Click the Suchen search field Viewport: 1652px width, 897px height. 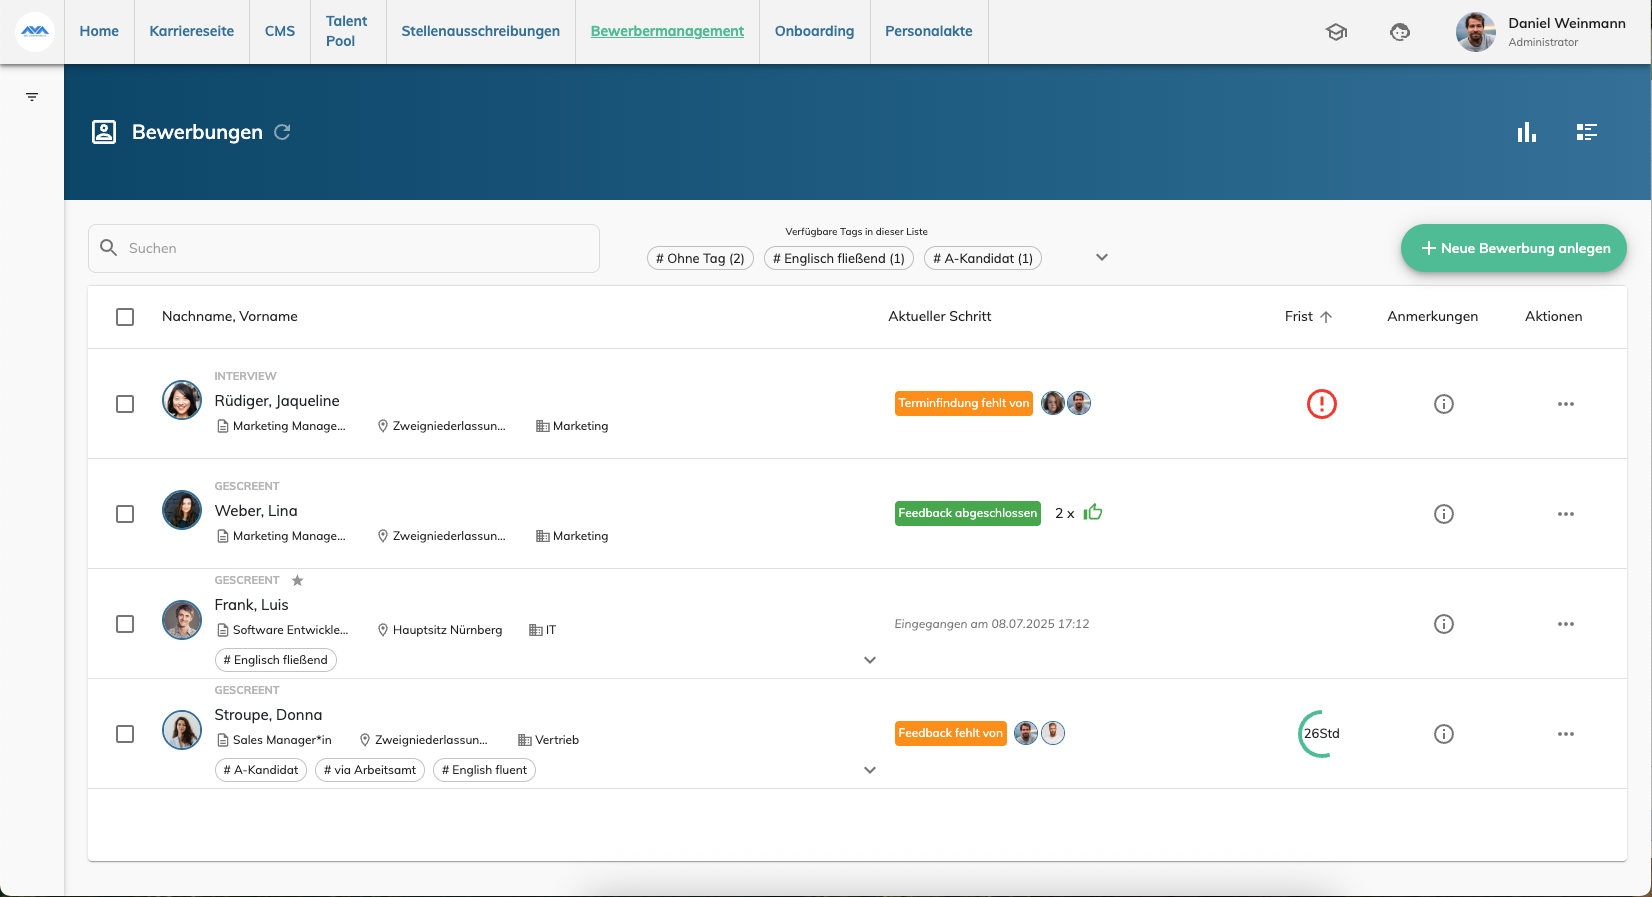coord(344,248)
